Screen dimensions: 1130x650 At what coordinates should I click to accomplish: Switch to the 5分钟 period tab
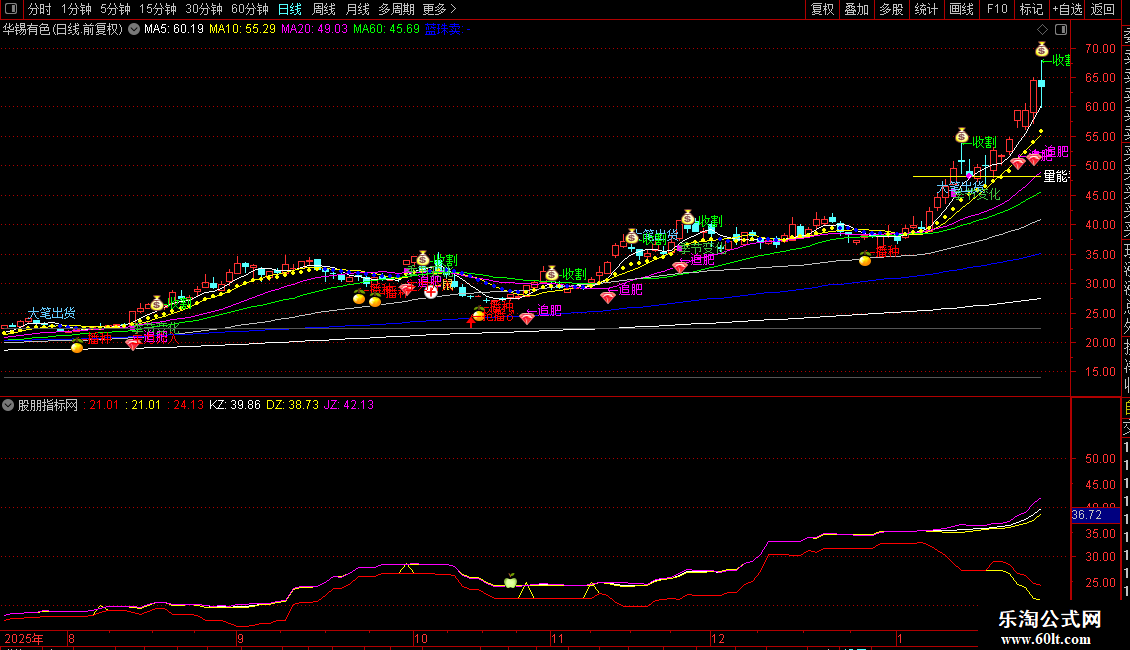[x=115, y=9]
